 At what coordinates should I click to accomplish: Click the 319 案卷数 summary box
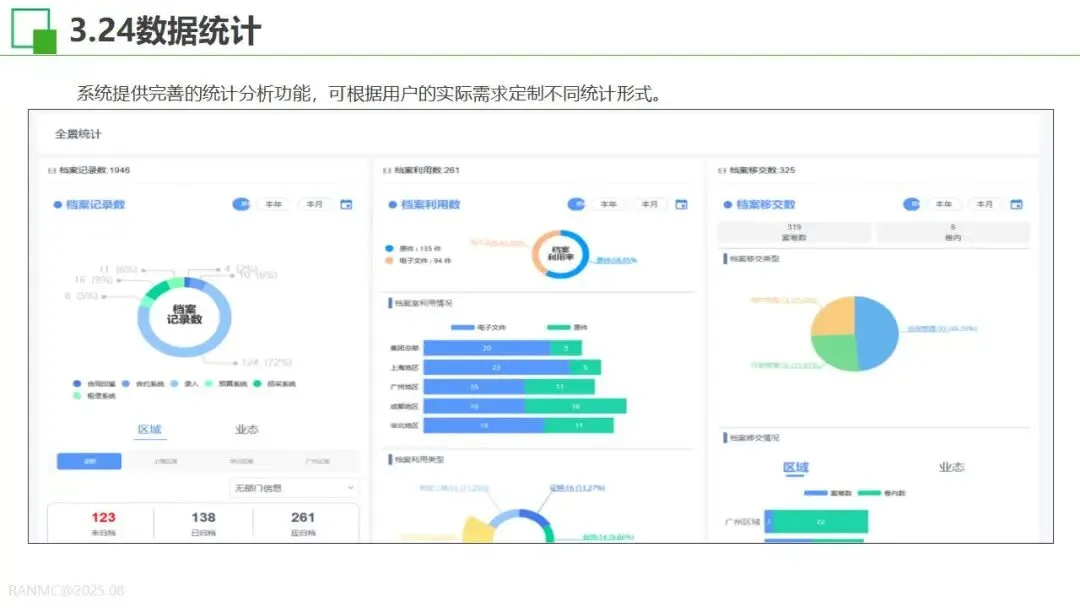[794, 232]
